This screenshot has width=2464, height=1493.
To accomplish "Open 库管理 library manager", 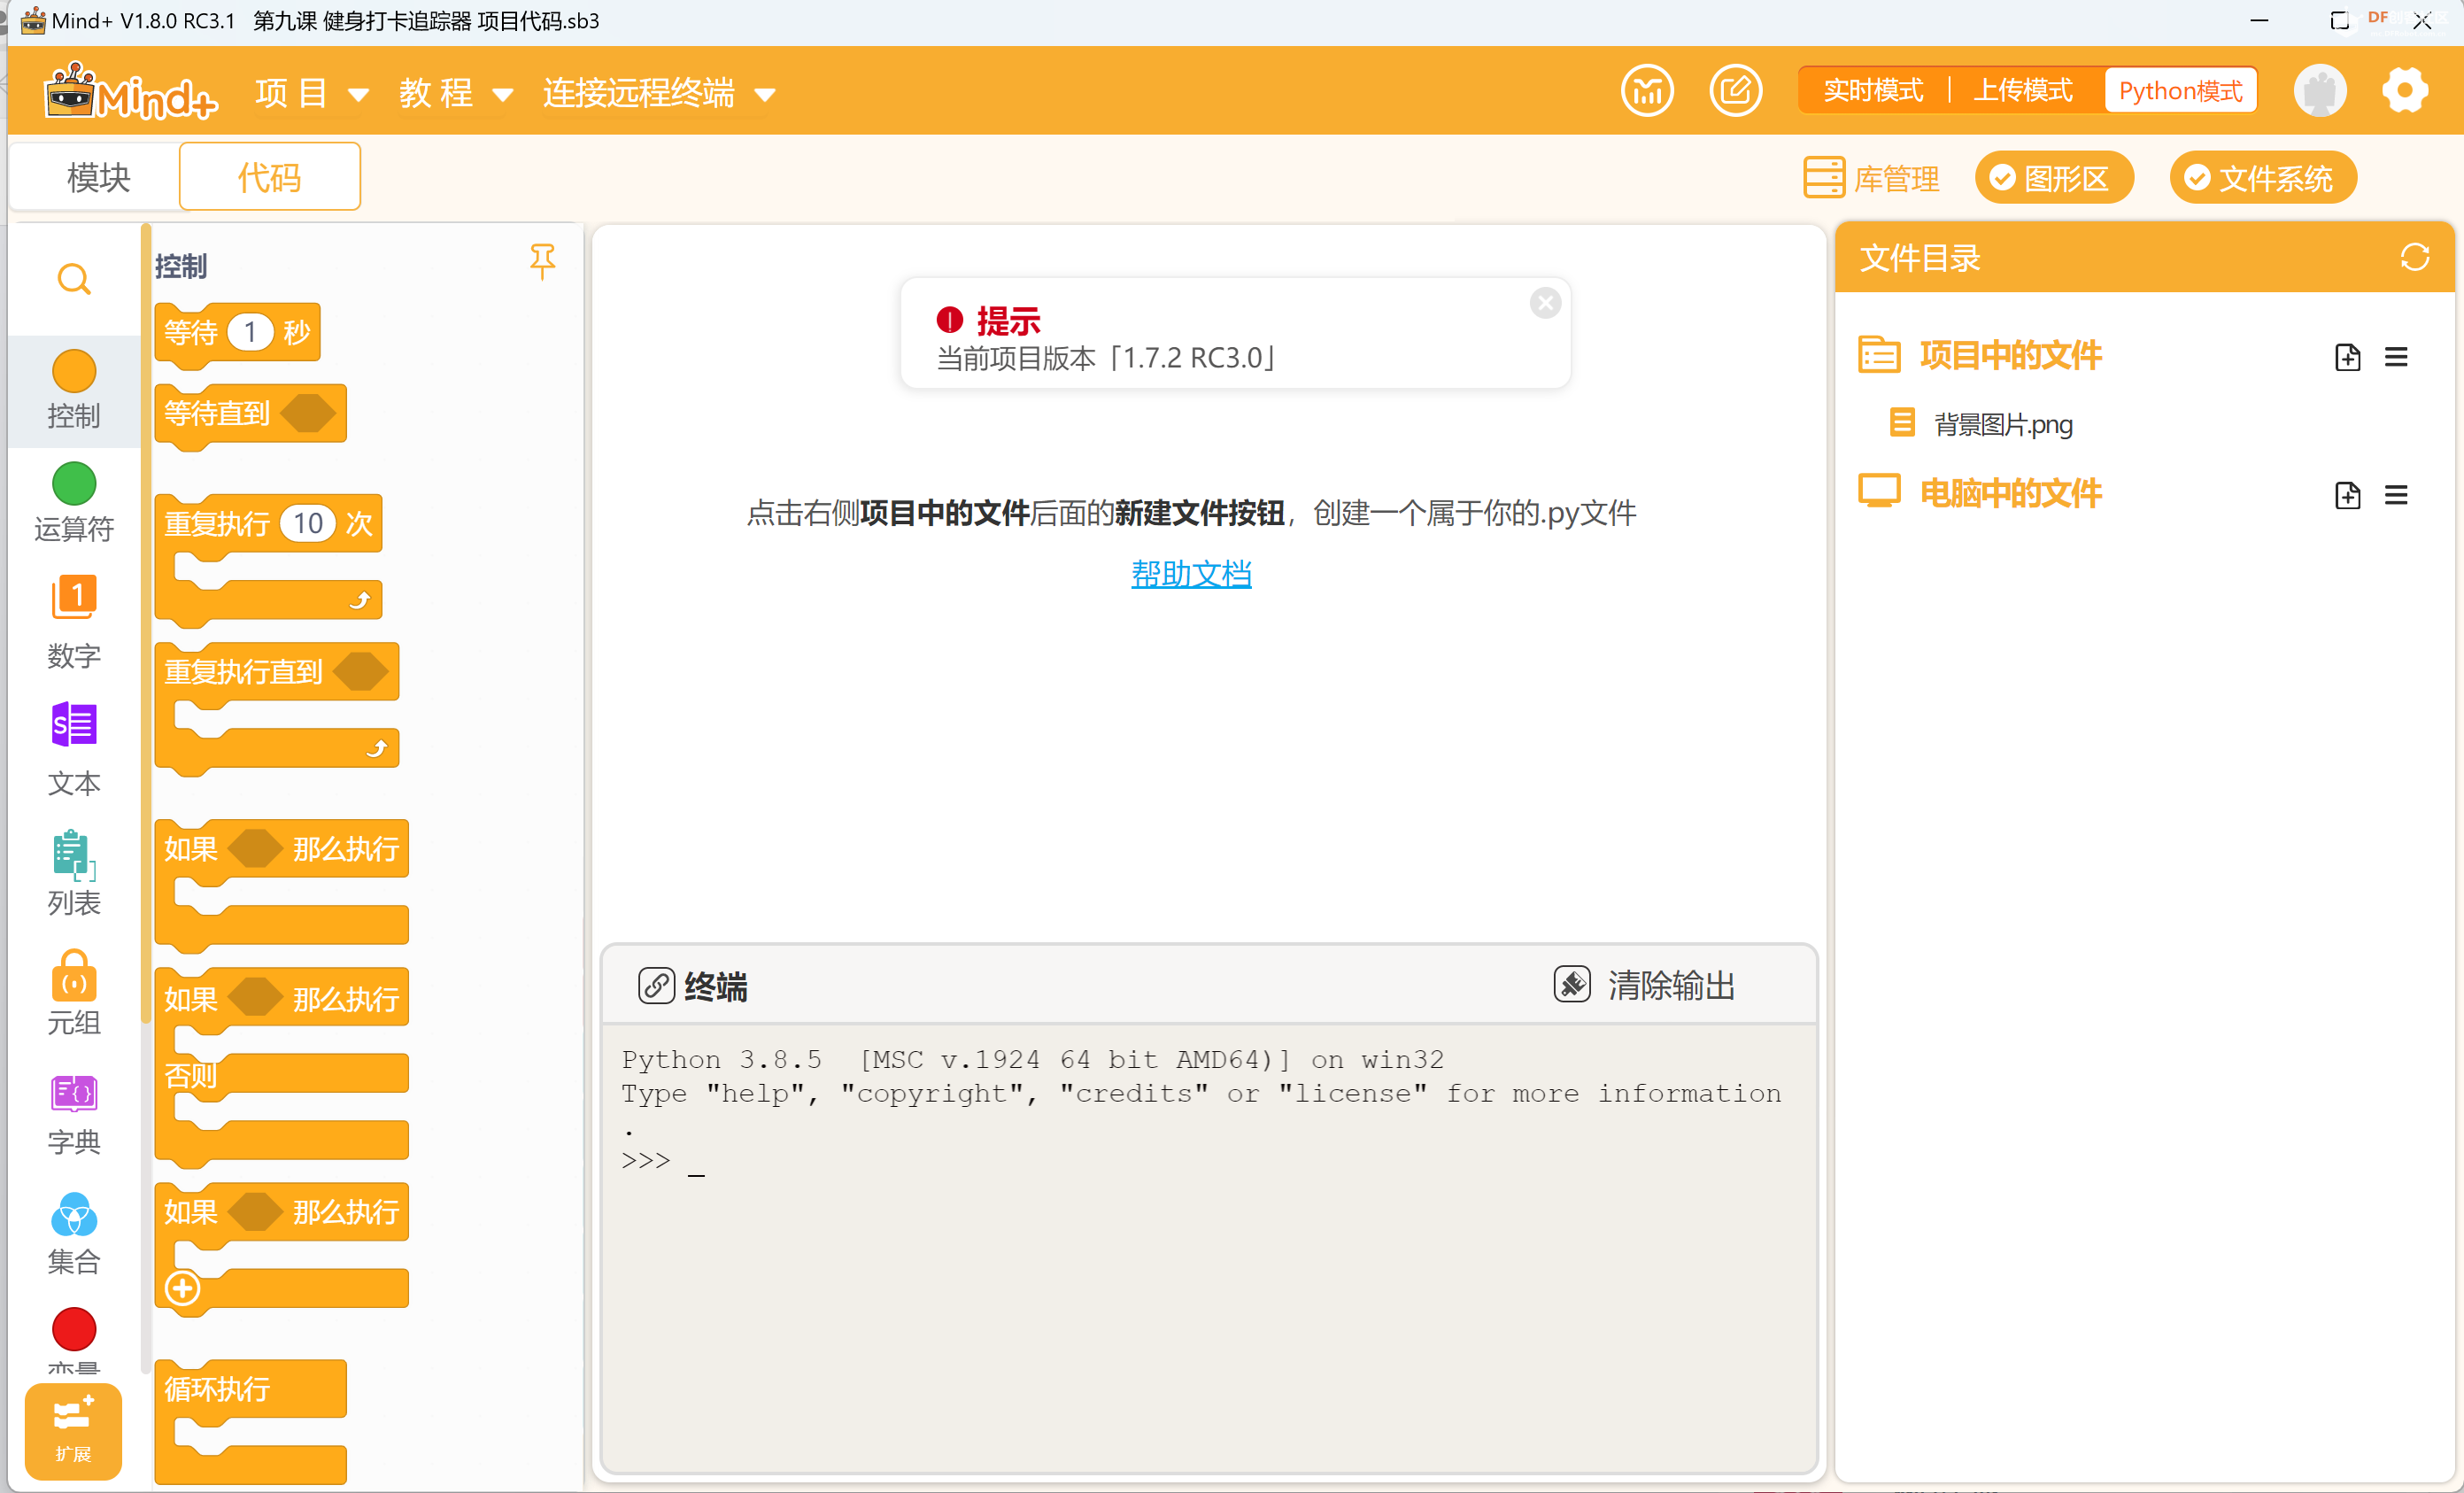I will tap(1871, 178).
